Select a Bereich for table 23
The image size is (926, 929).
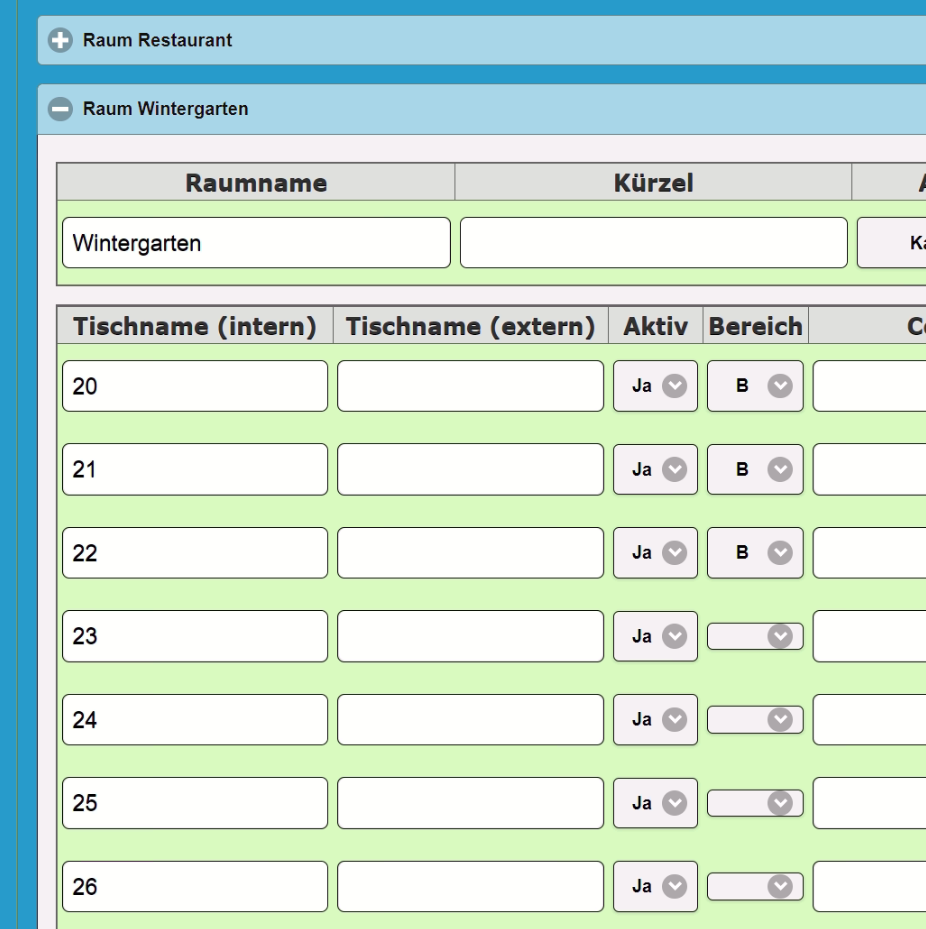point(755,636)
